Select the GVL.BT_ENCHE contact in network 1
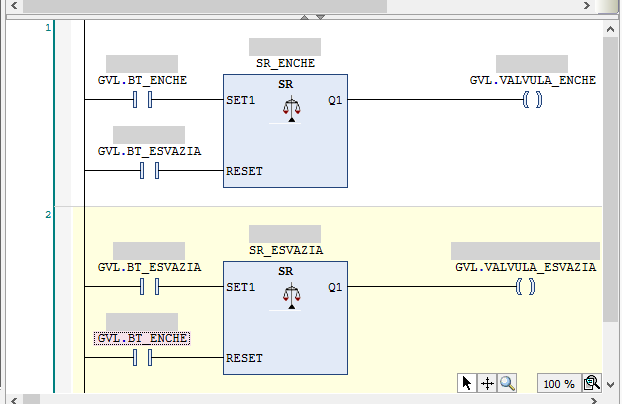 coord(142,100)
